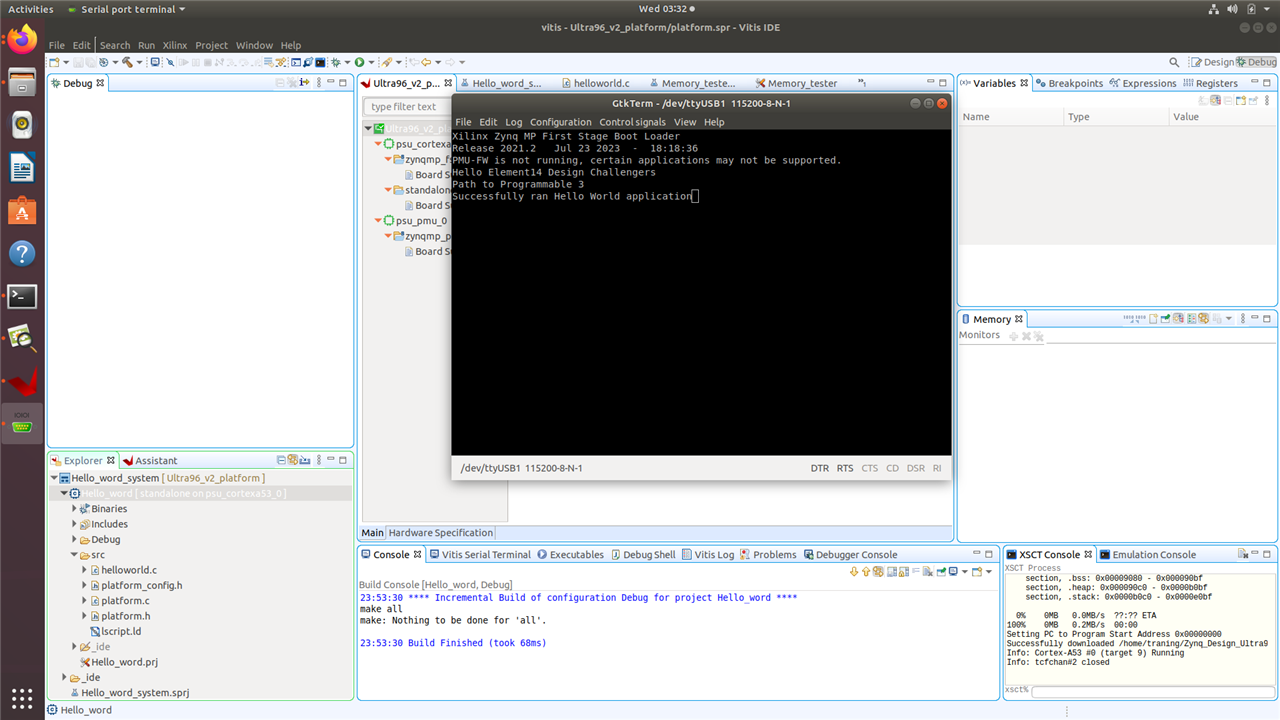Click Clear Console icon in Build Console
The height and width of the screenshot is (720, 1280).
click(928, 571)
